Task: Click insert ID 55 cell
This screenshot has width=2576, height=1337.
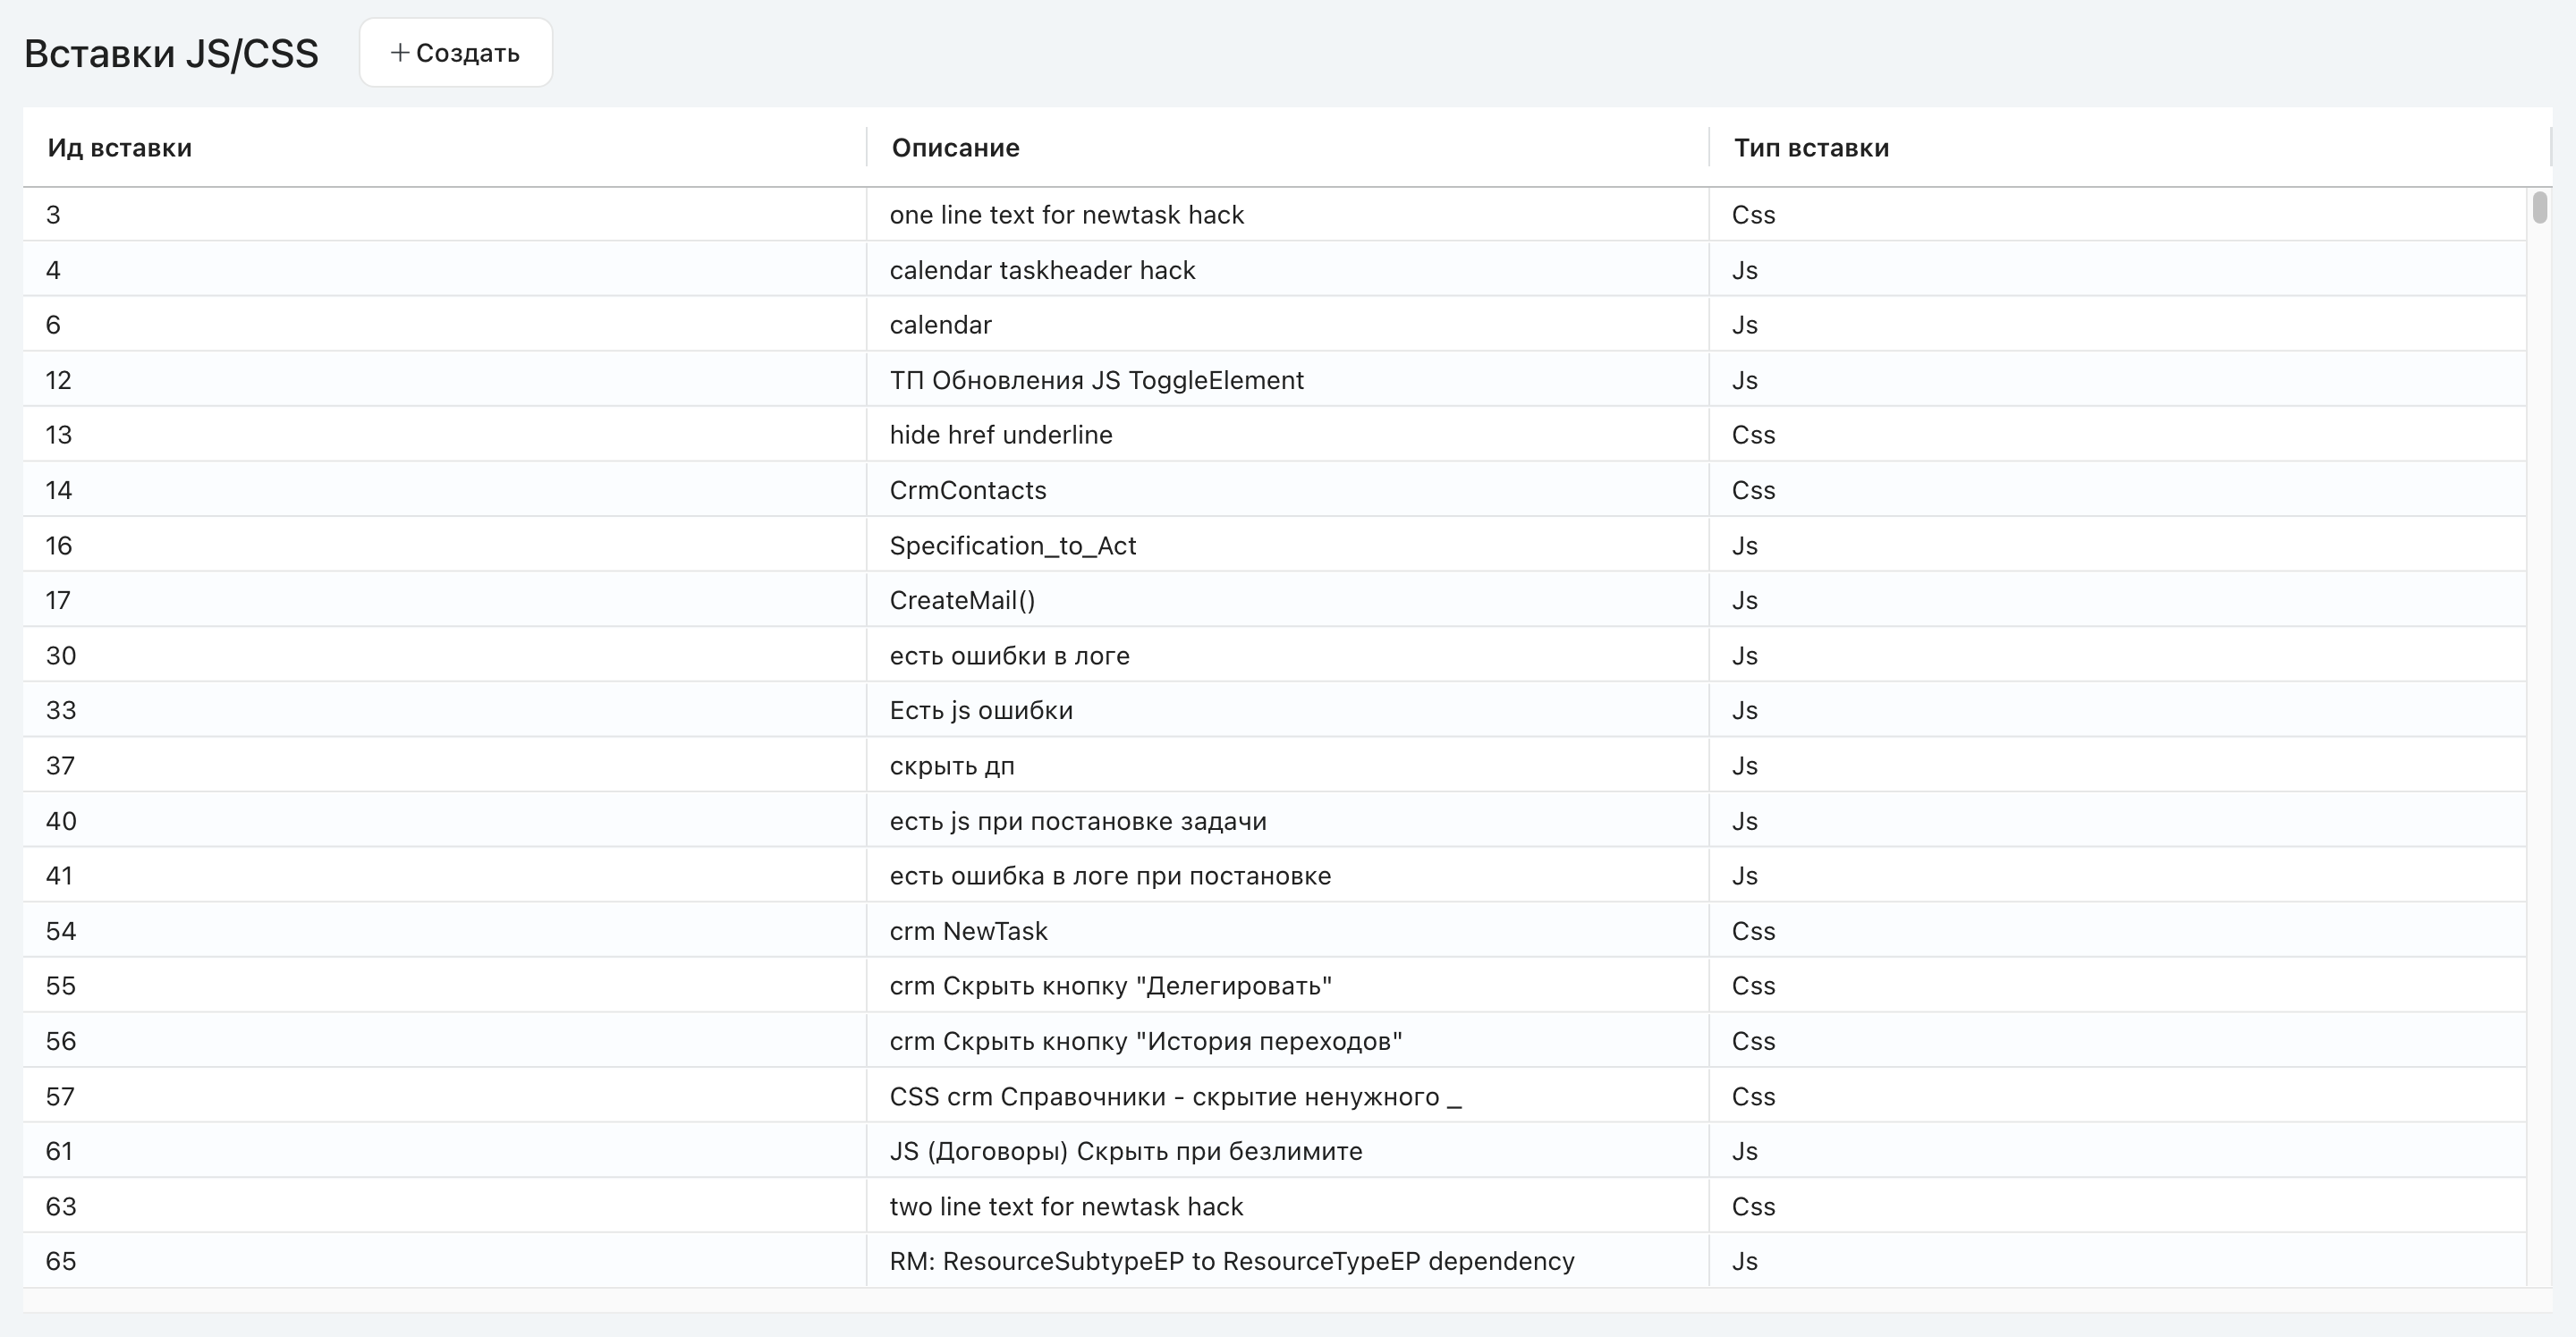Action: [x=444, y=986]
